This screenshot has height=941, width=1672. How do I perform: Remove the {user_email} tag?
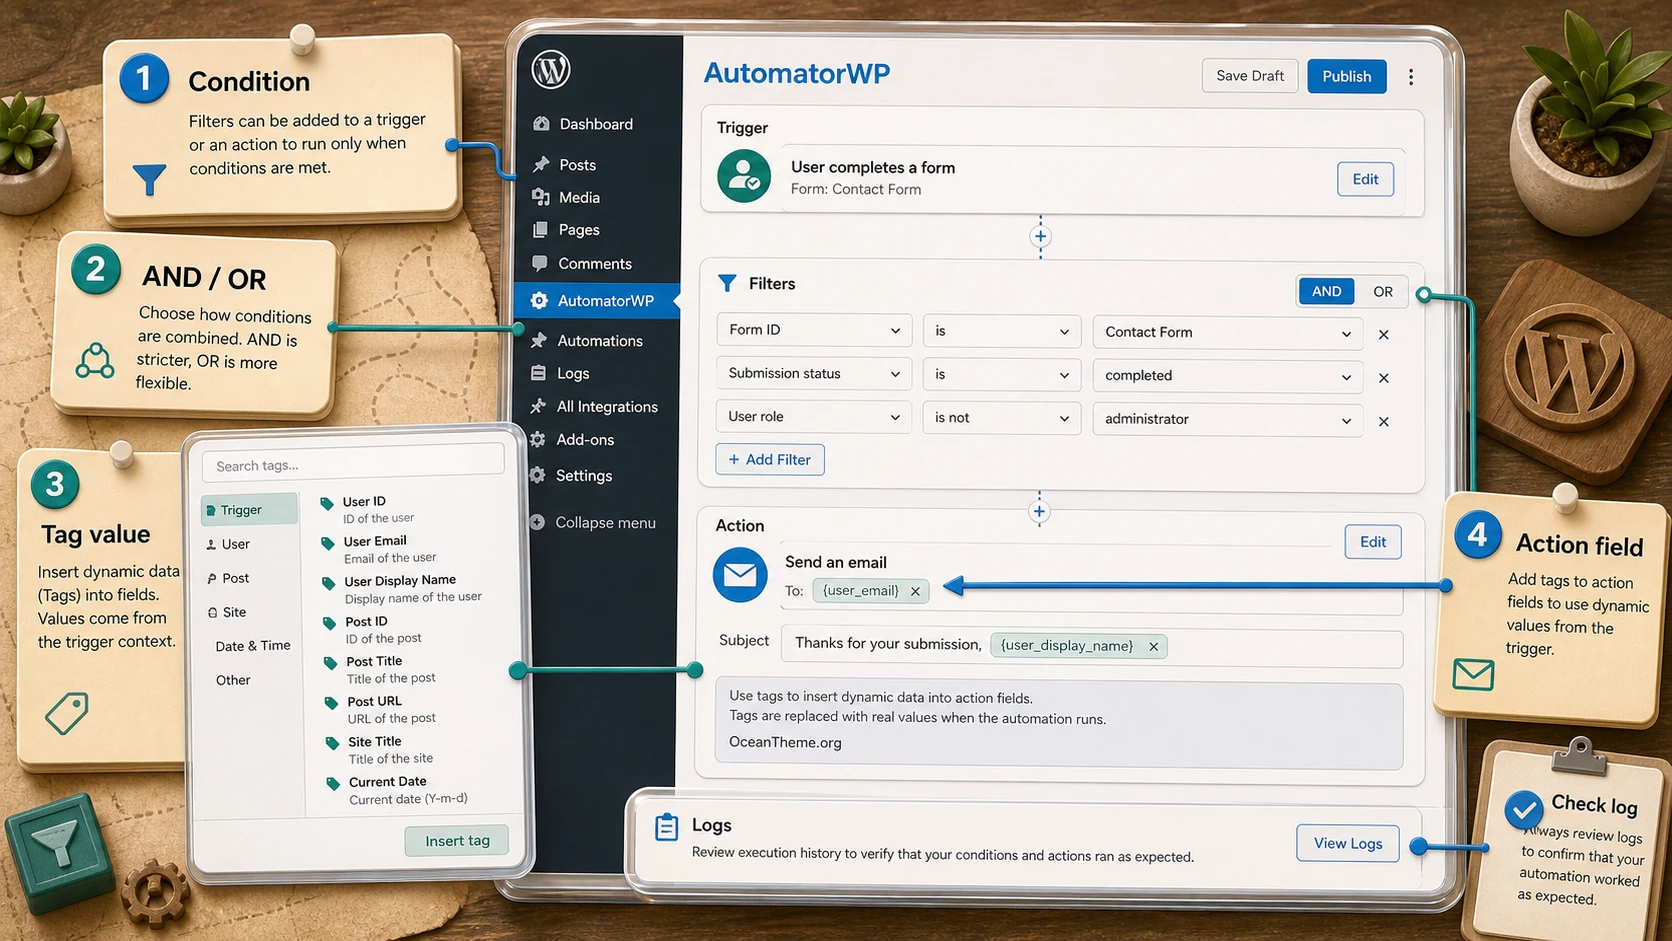click(x=915, y=591)
